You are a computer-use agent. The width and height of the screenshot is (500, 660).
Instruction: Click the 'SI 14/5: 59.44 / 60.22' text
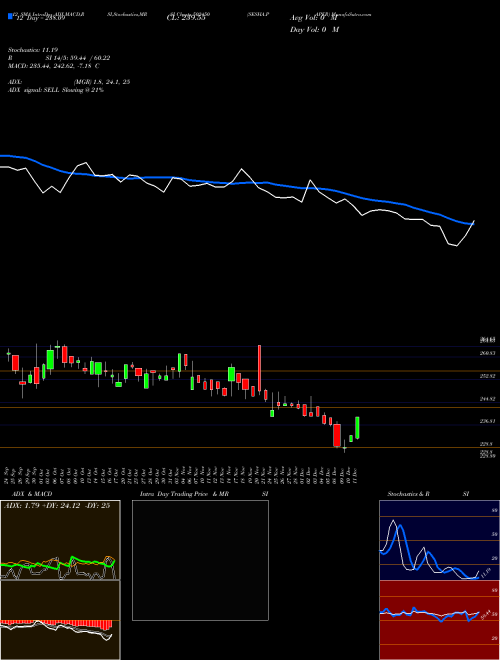pyautogui.click(x=78, y=58)
